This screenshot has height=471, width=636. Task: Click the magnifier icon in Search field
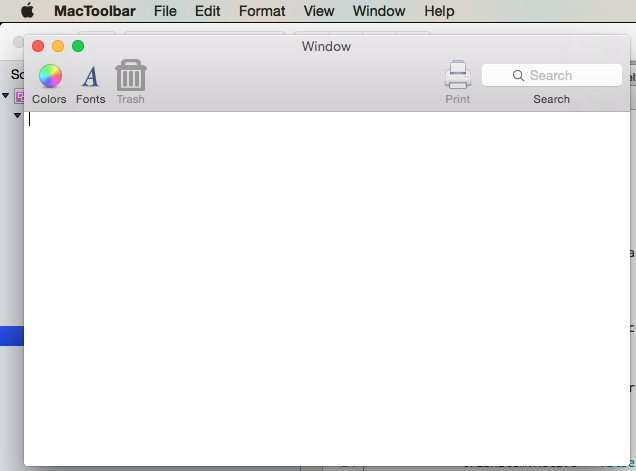[x=518, y=75]
